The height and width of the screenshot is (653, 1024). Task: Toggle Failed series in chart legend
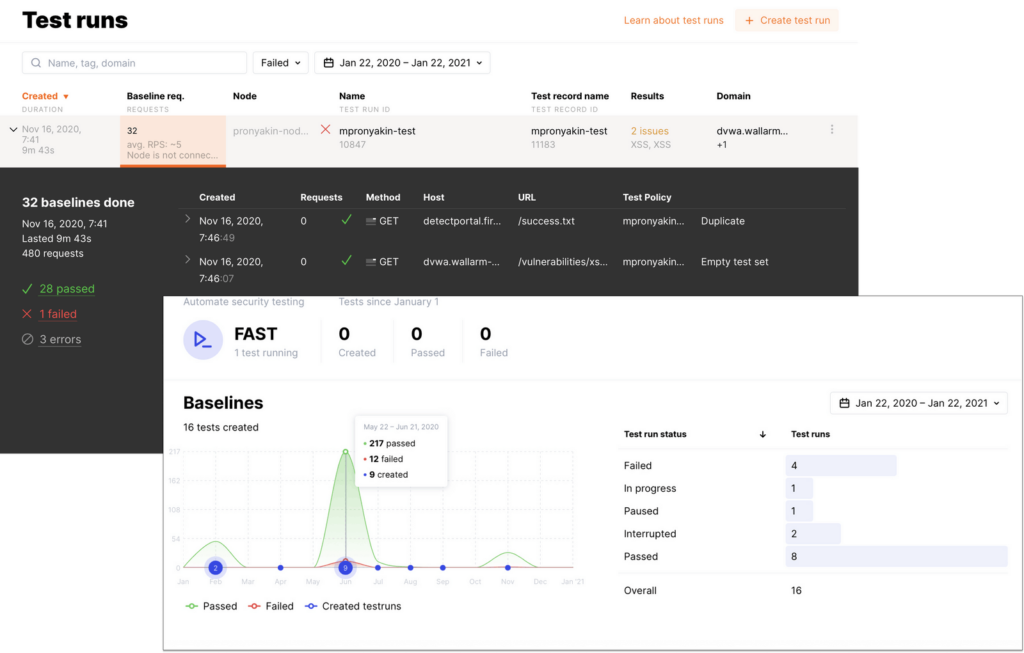[270, 606]
